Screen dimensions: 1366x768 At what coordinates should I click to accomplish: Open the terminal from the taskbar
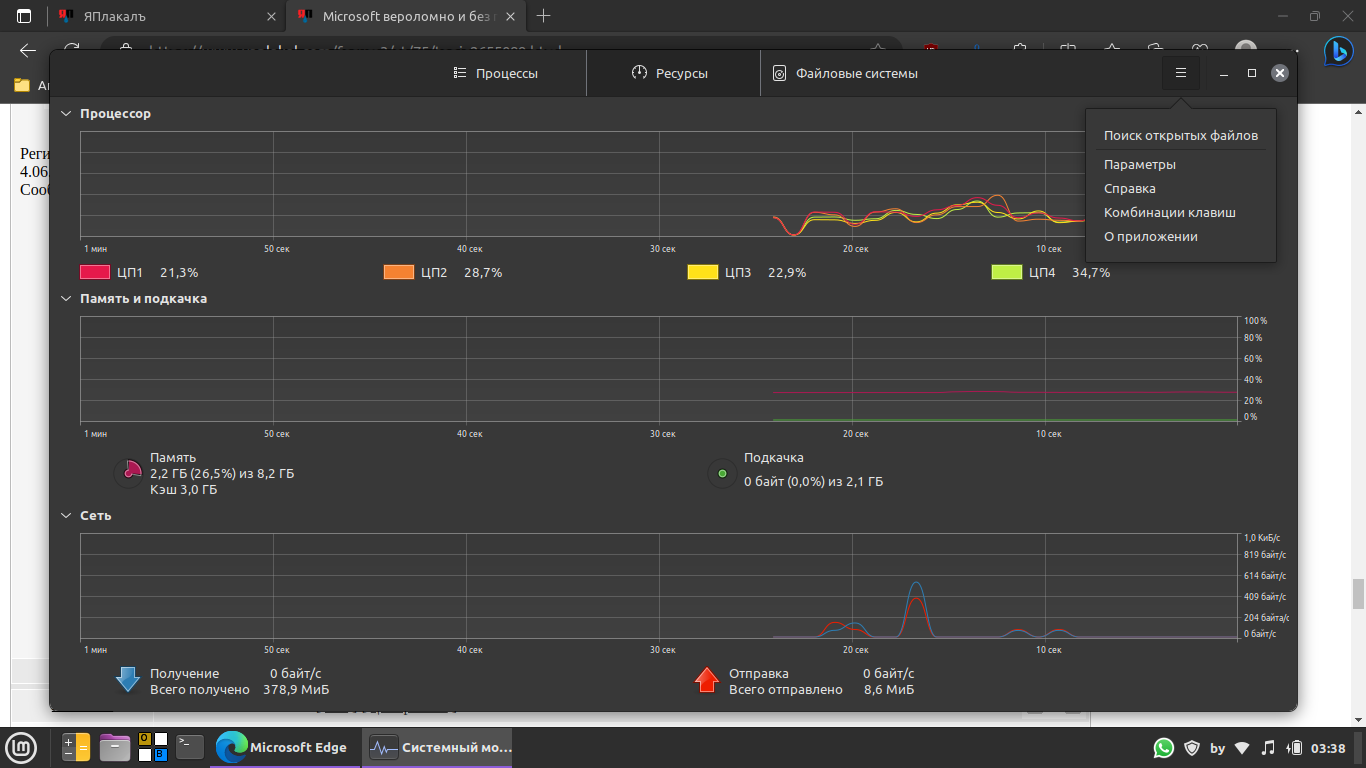pyautogui.click(x=190, y=747)
